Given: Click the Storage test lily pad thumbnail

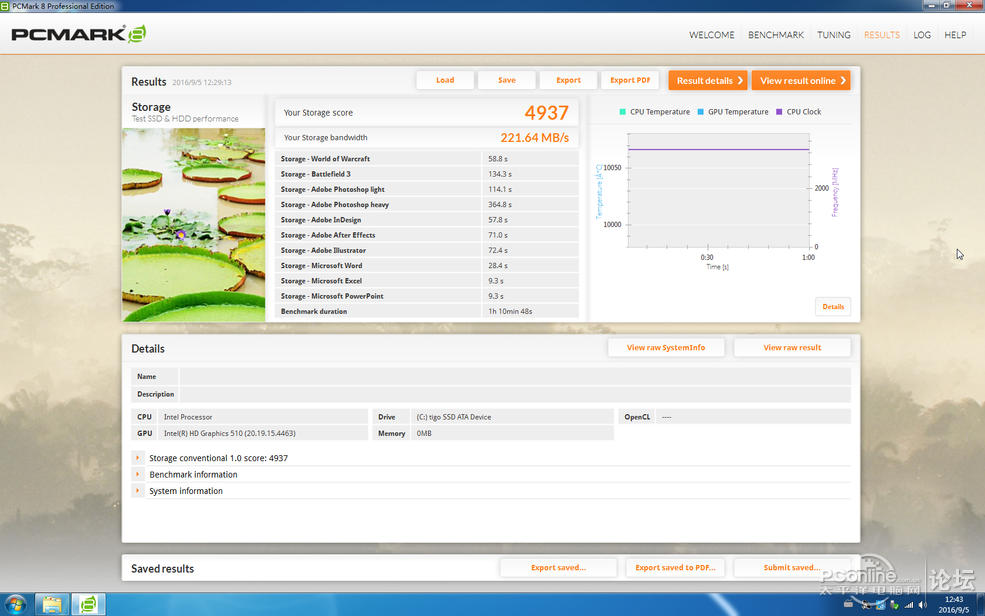Looking at the screenshot, I should tap(193, 224).
